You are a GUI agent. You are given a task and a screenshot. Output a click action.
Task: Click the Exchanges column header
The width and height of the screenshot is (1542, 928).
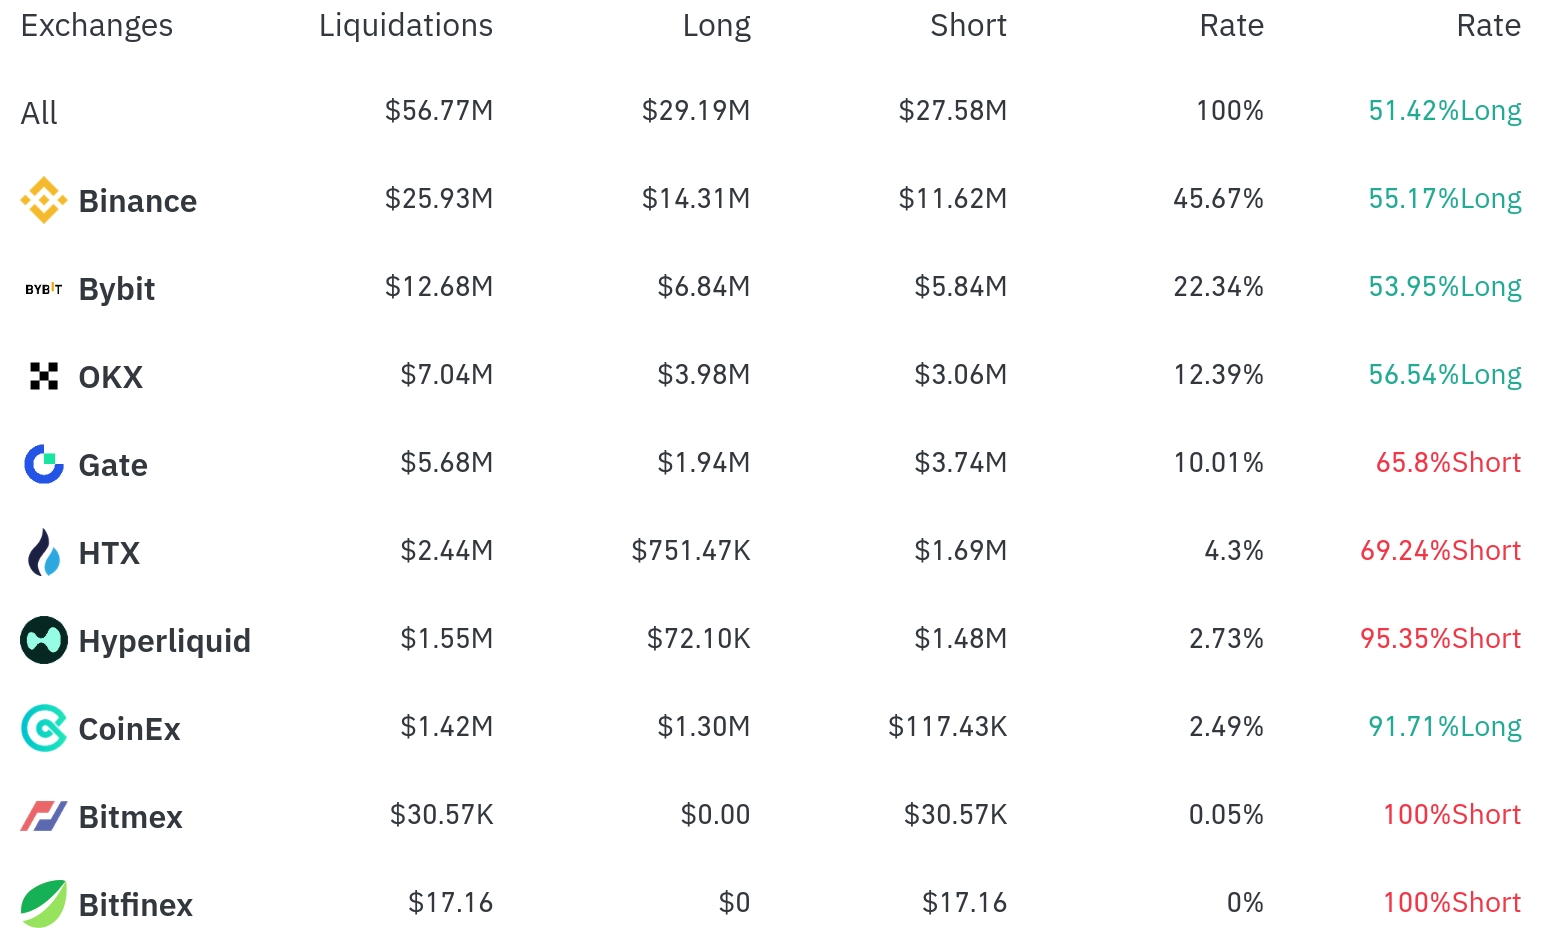(97, 26)
